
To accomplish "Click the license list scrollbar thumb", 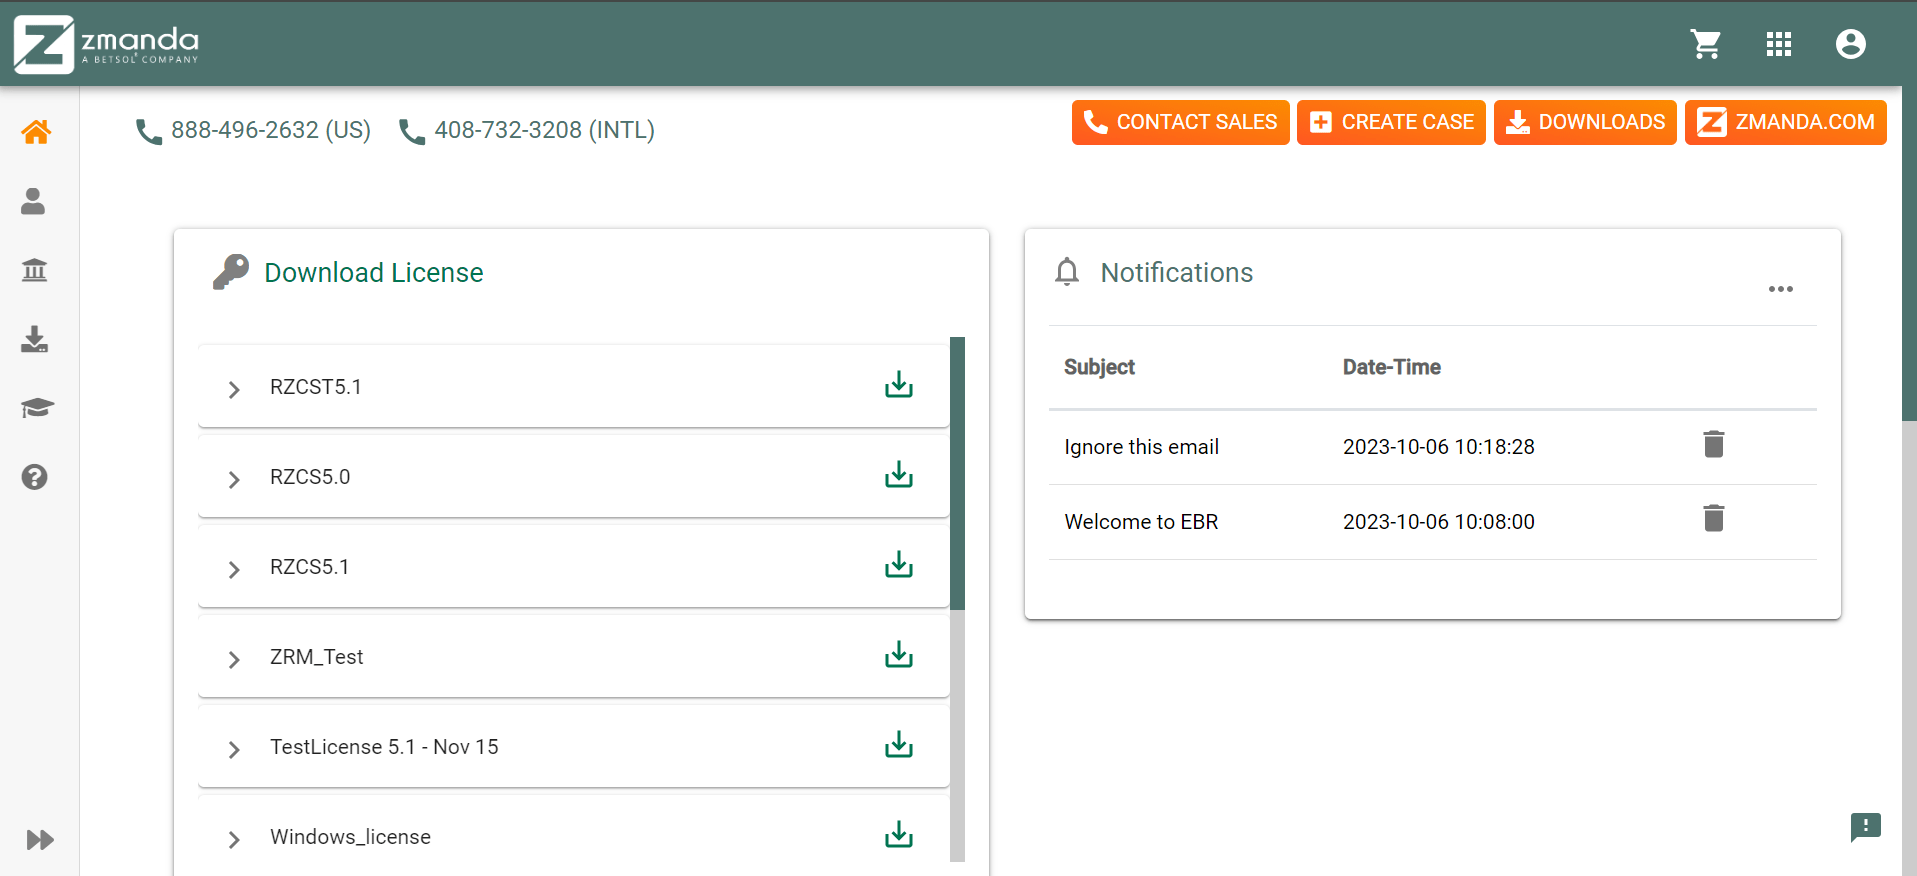I will pyautogui.click(x=957, y=473).
